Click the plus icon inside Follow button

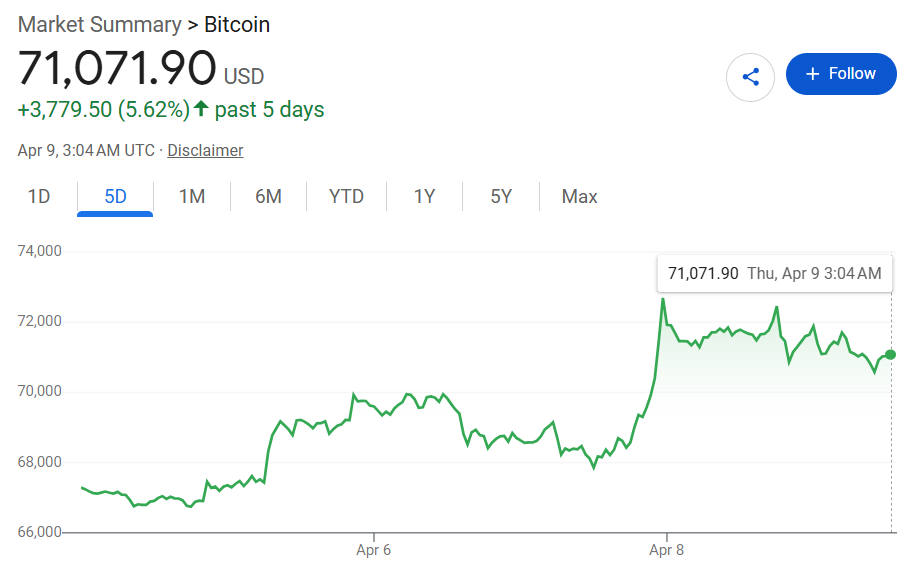(x=812, y=74)
